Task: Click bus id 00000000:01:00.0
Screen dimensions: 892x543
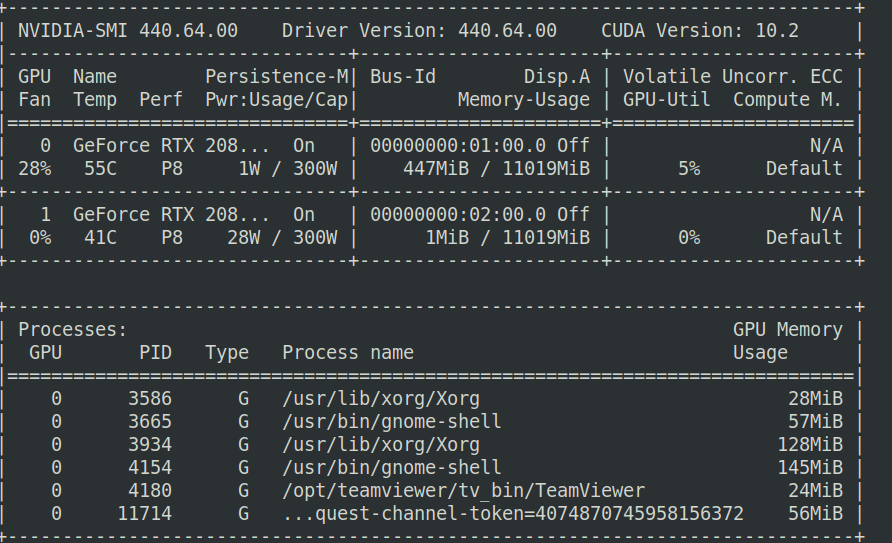Action: click(x=458, y=146)
